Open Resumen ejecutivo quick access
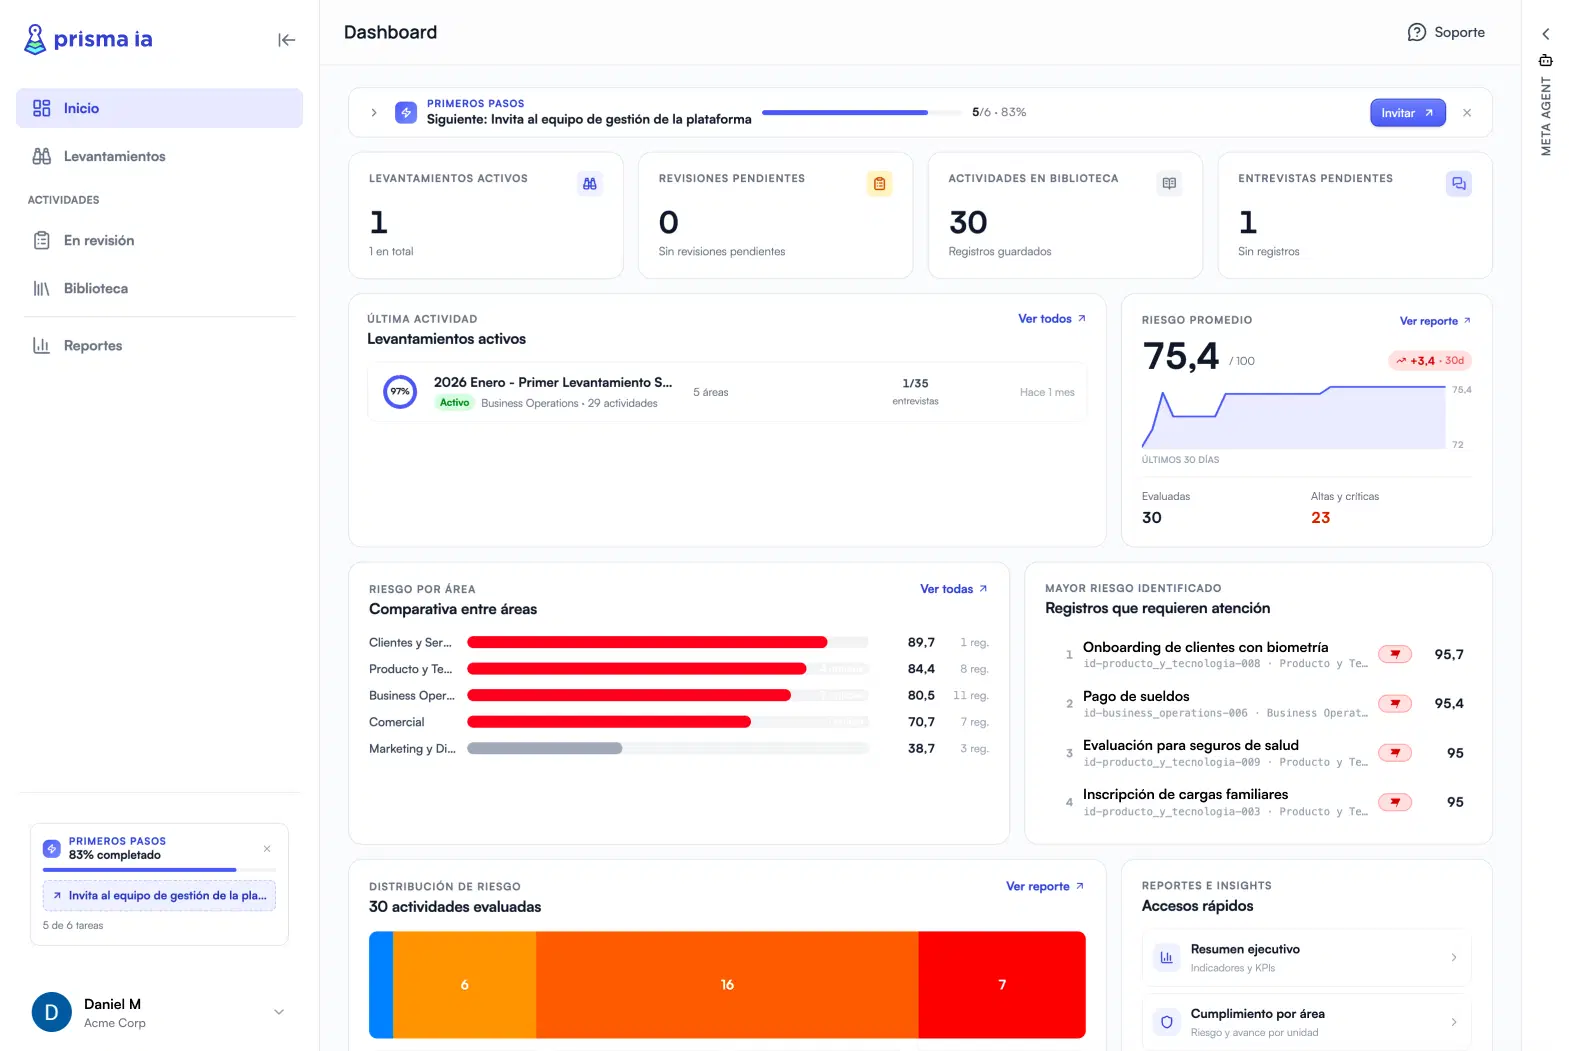 [x=1307, y=957]
